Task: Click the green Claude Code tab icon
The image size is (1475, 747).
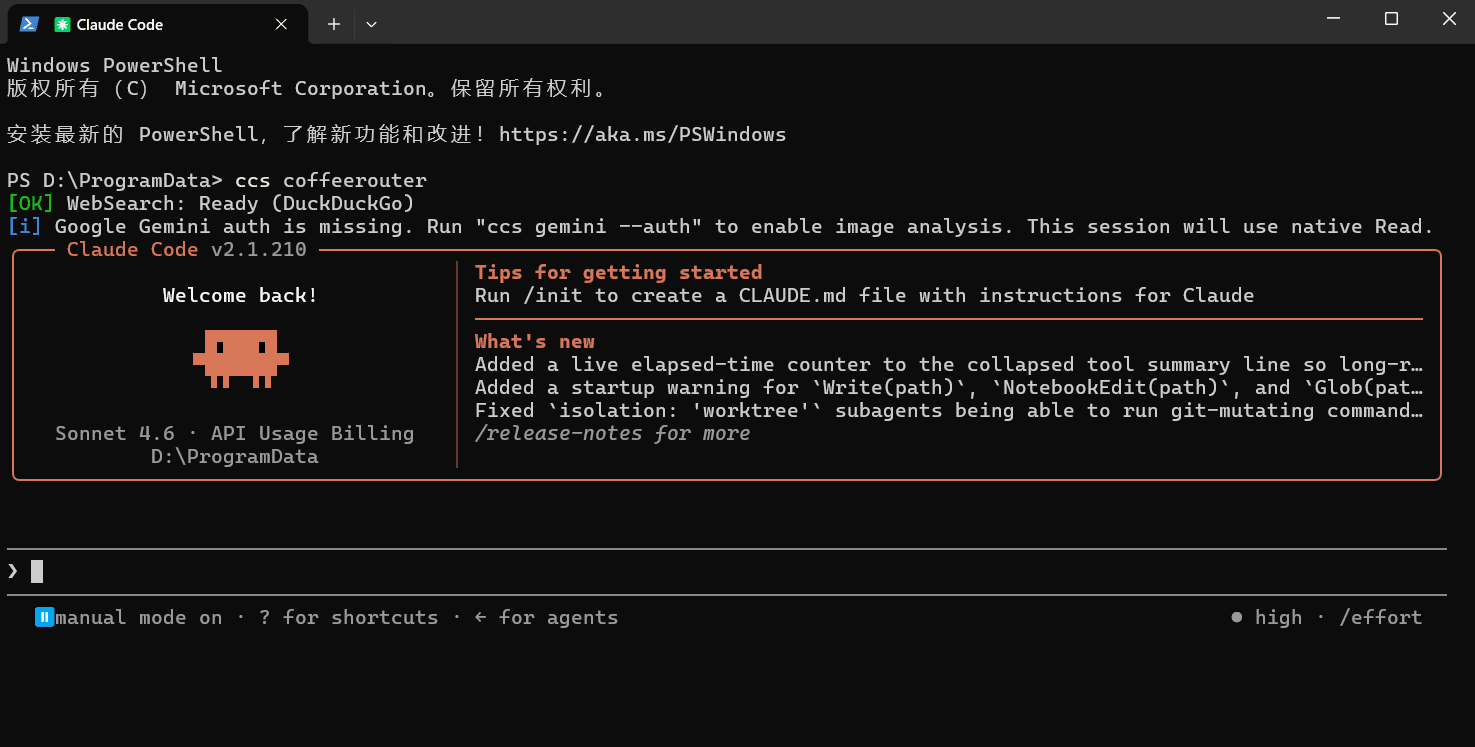Action: (63, 24)
